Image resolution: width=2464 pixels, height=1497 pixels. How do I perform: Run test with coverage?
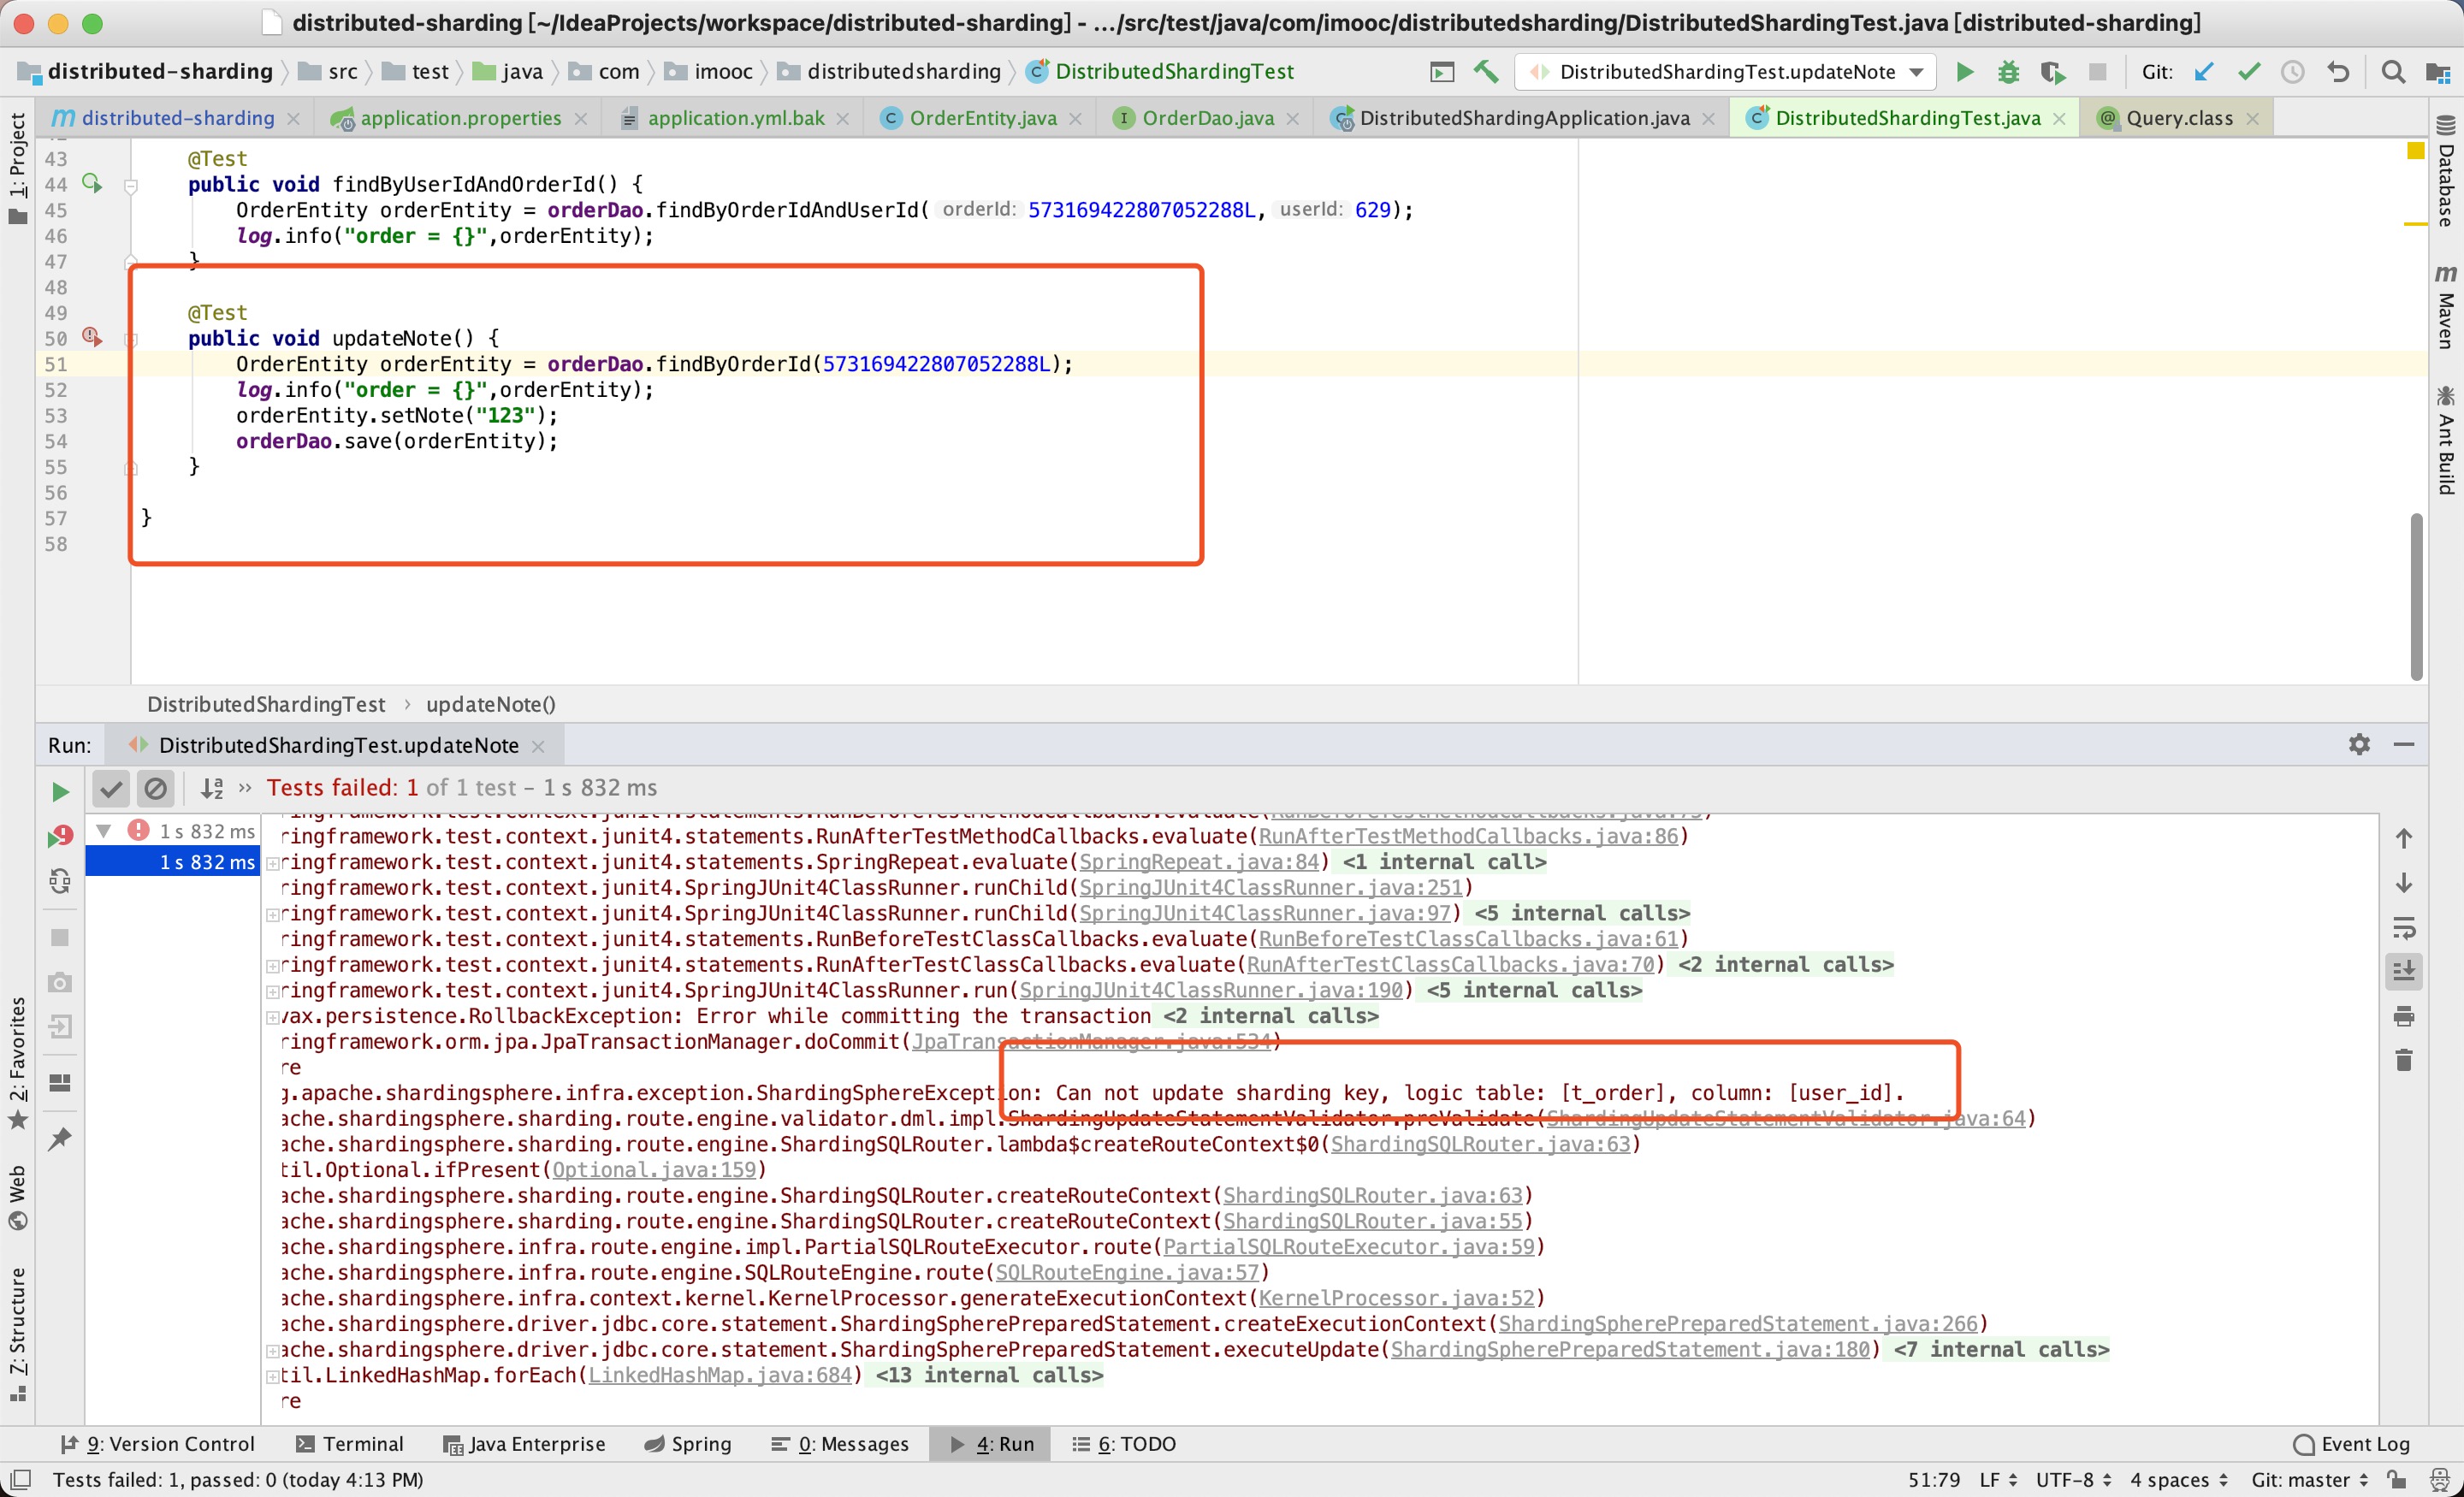[2053, 72]
